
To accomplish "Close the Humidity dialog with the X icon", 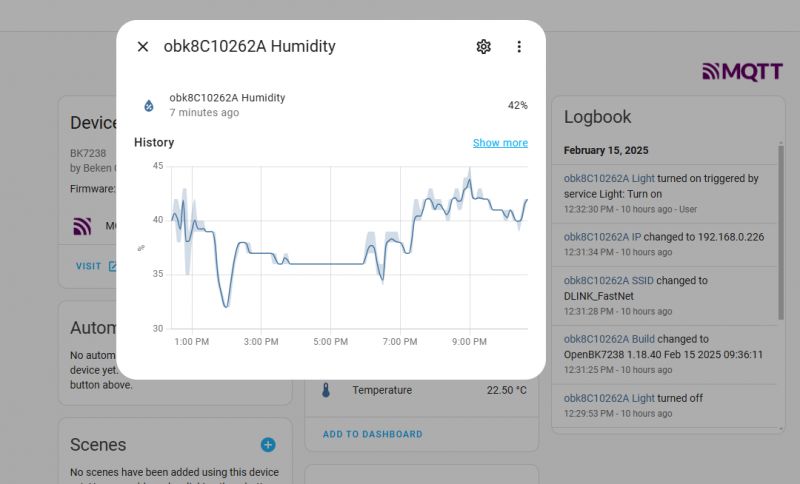I will coord(143,46).
